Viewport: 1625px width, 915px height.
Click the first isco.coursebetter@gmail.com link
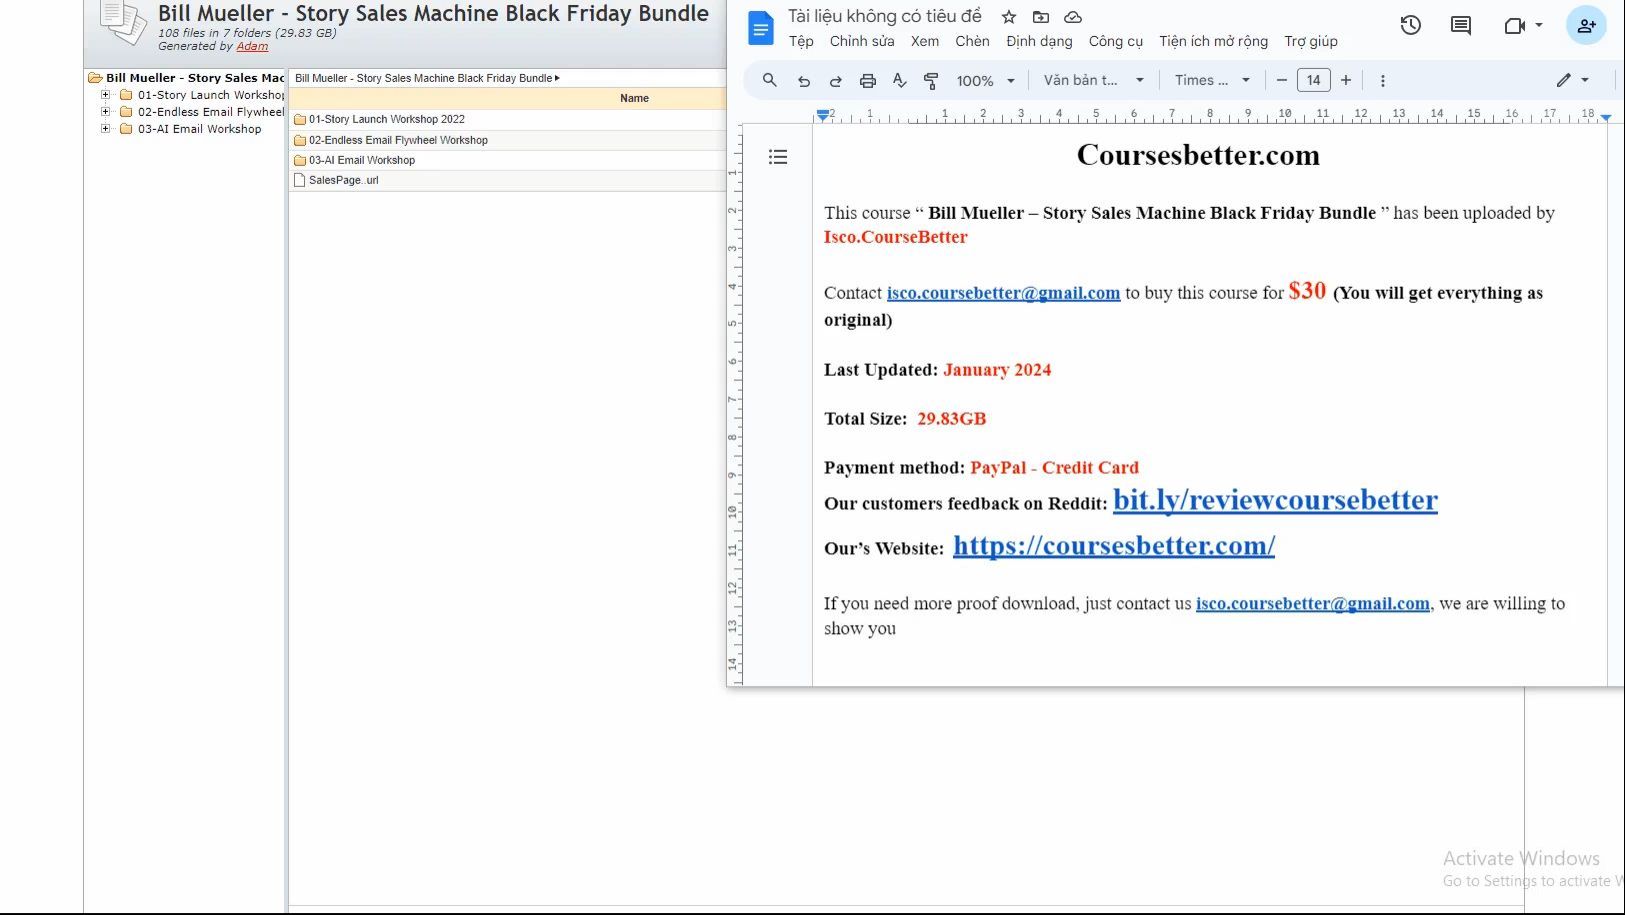[1003, 293]
